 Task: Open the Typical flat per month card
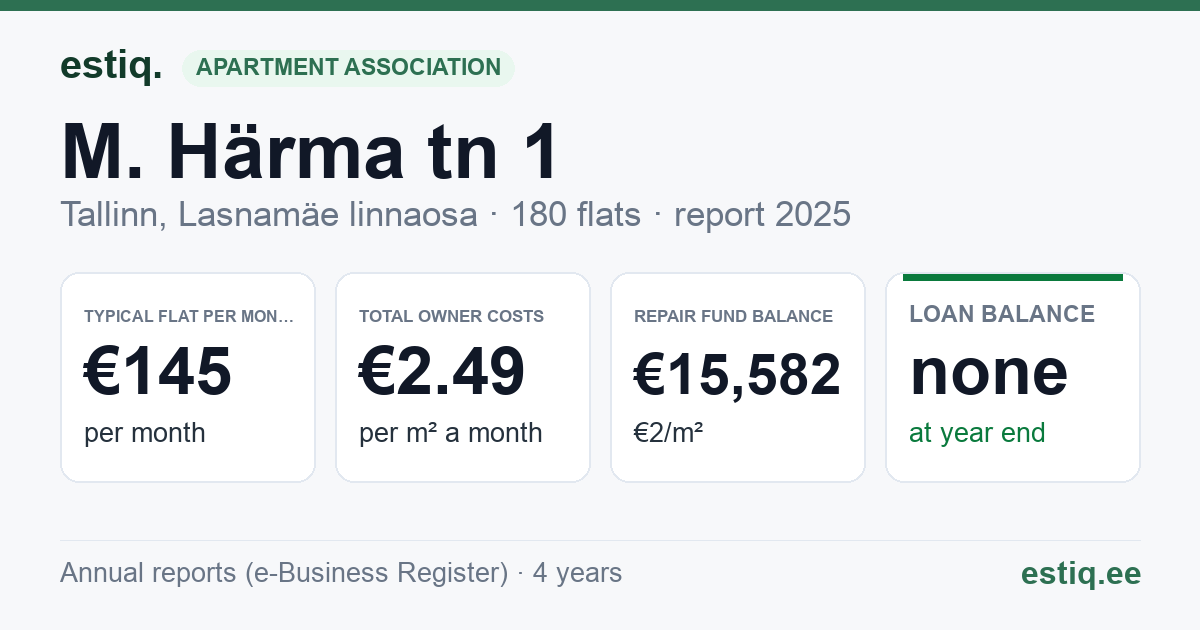[x=188, y=377]
